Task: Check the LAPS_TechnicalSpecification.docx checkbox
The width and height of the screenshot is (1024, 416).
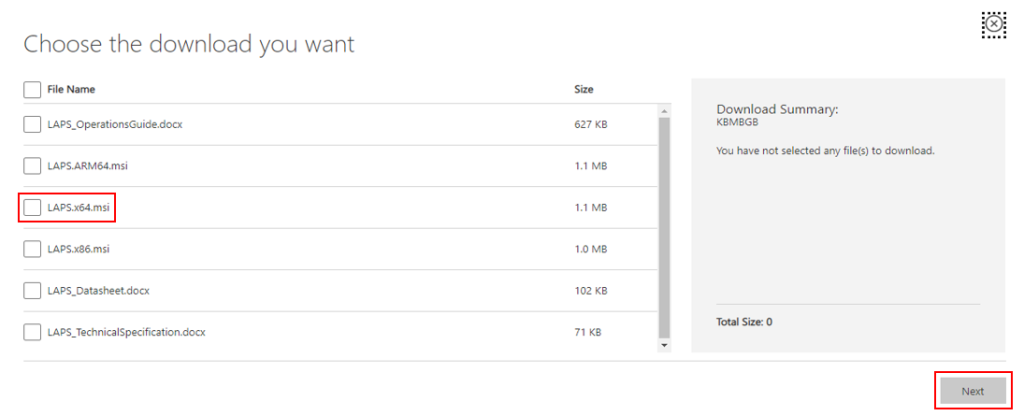Action: 32,332
